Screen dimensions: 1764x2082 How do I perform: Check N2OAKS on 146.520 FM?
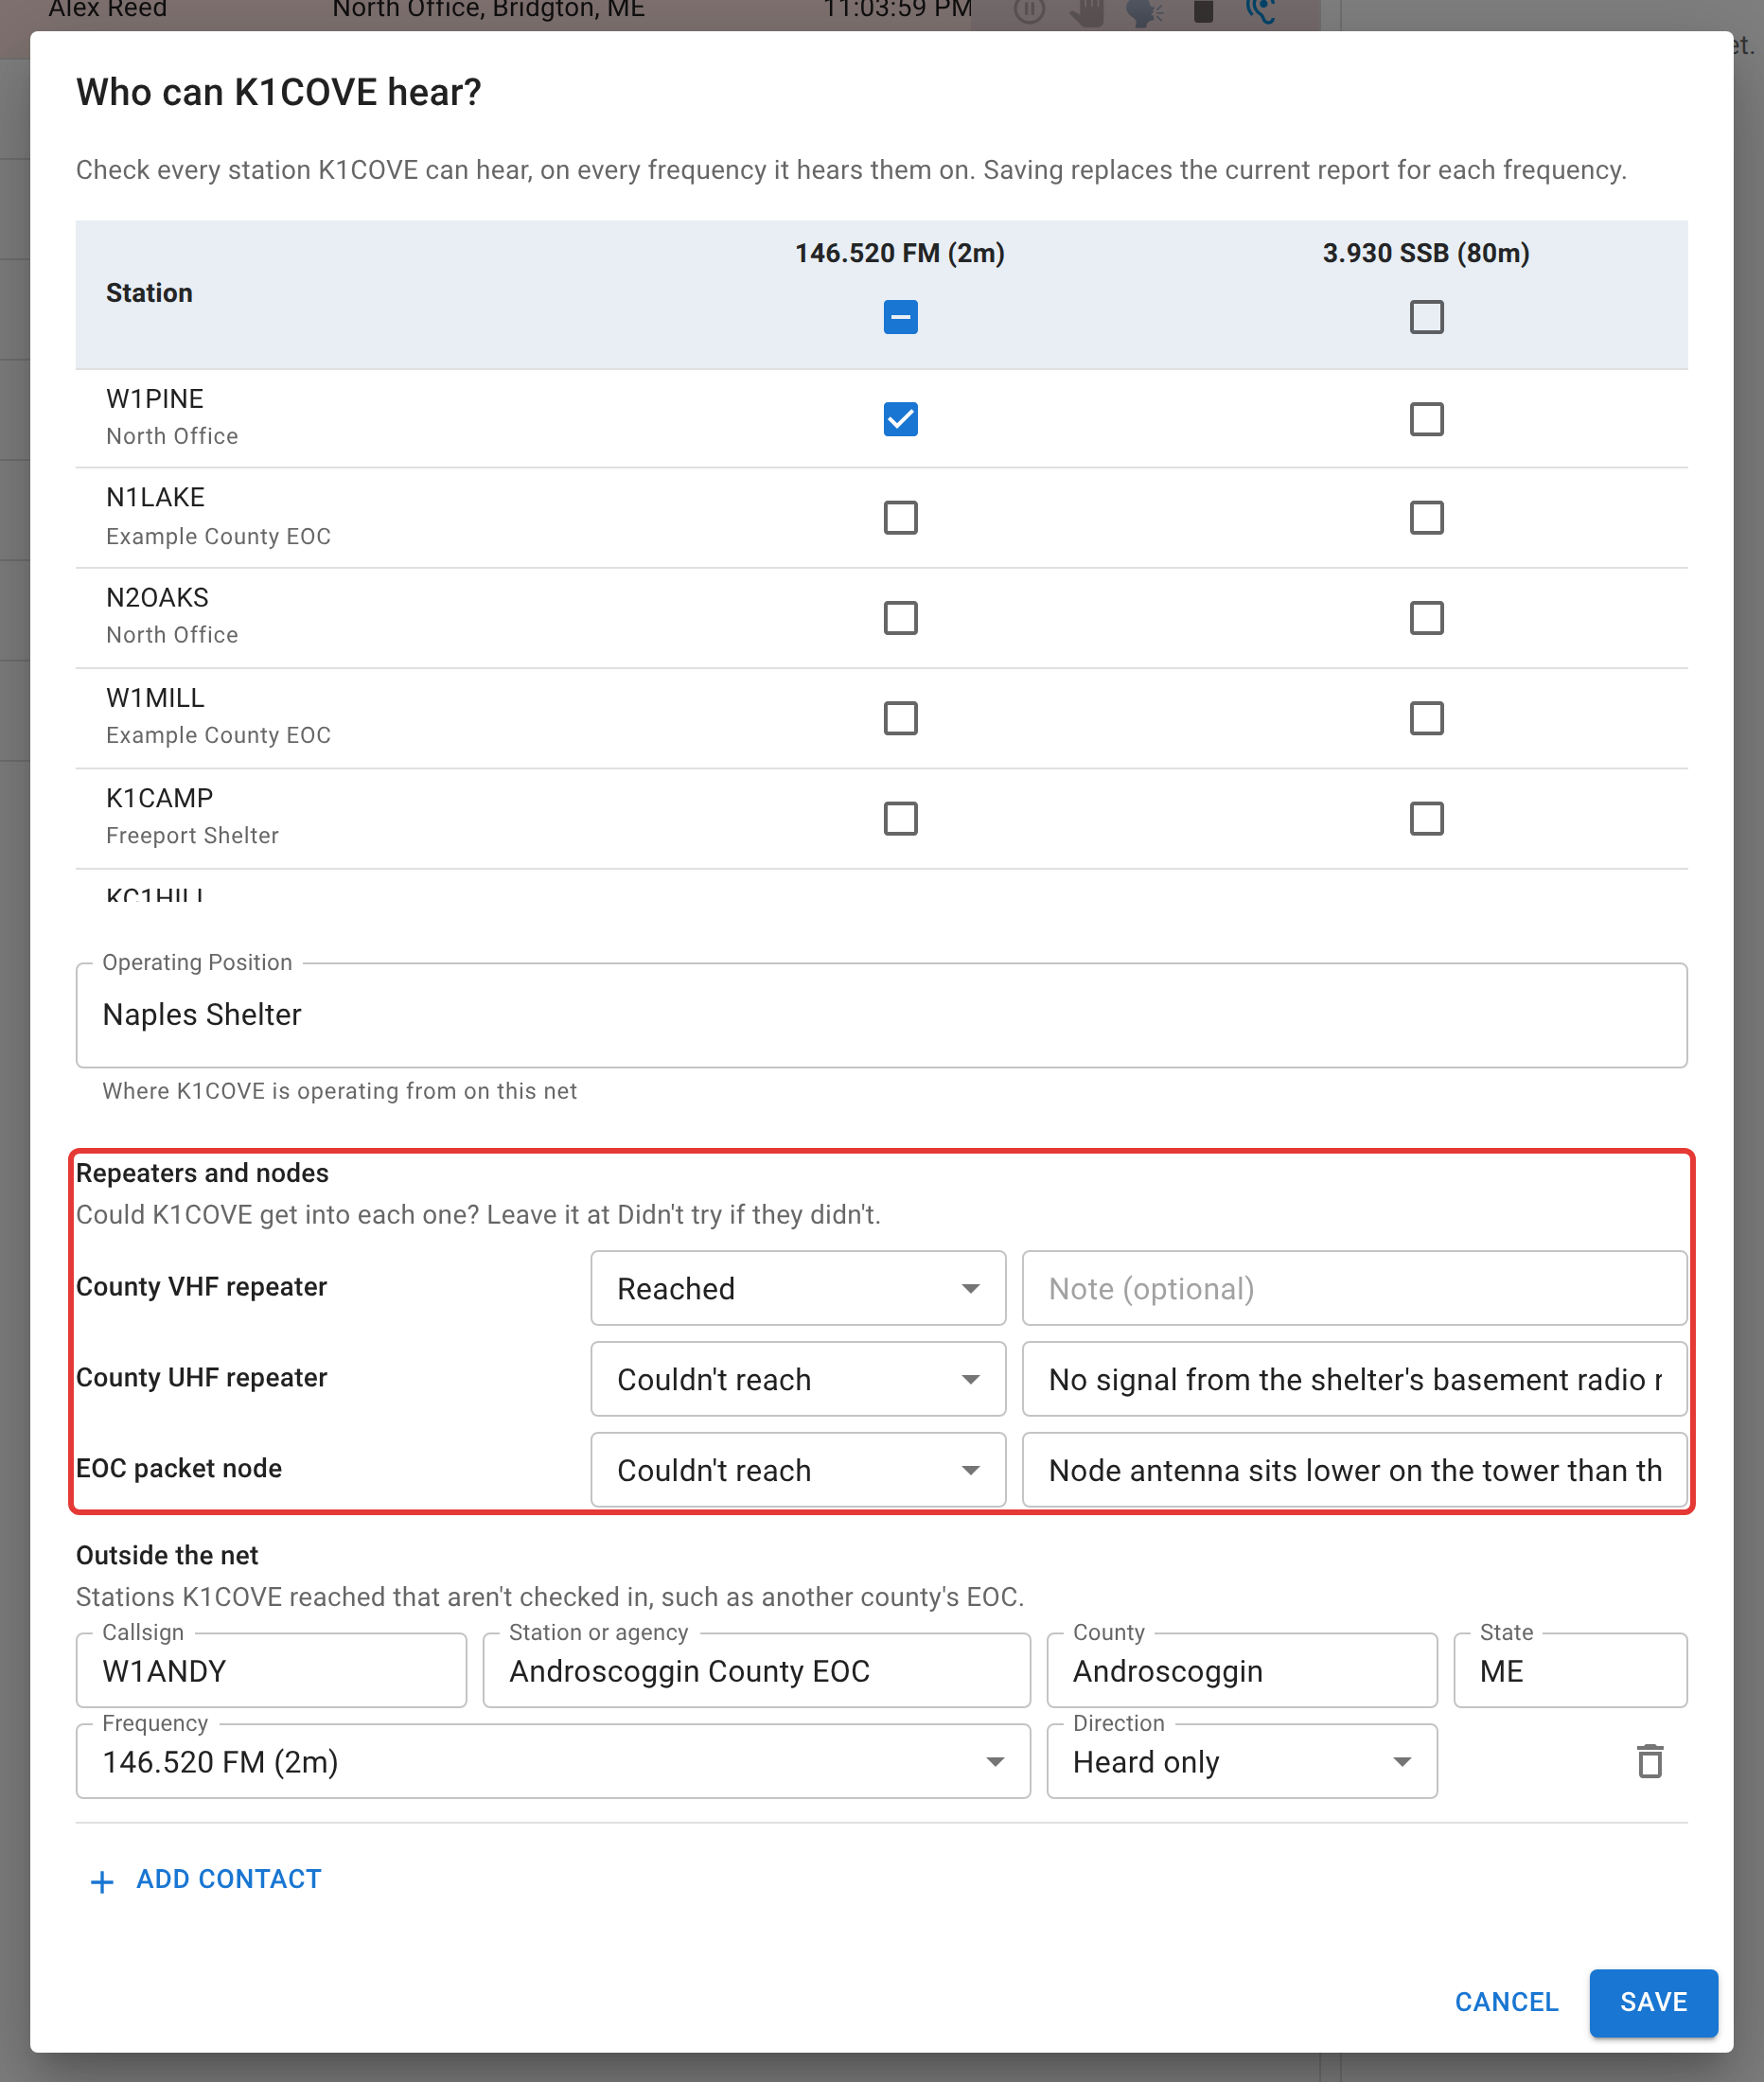point(900,618)
